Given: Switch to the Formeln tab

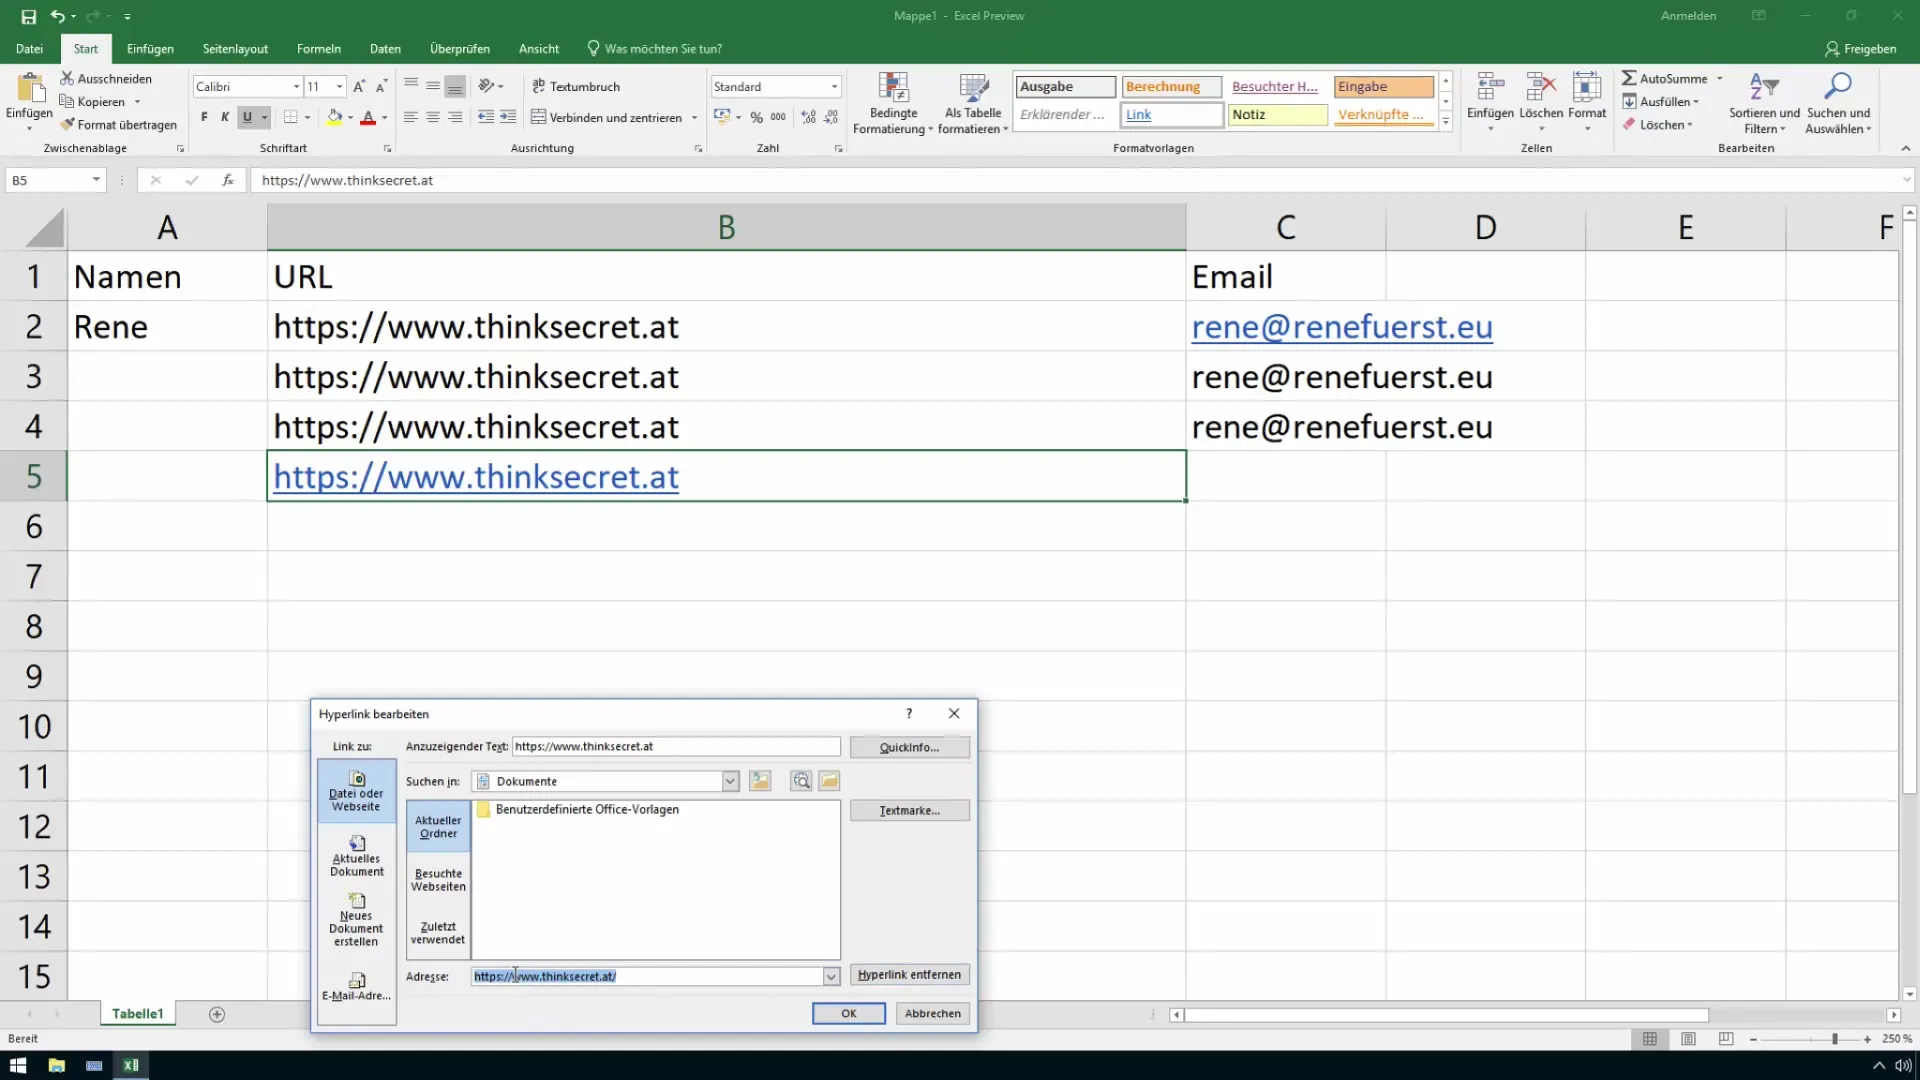Looking at the screenshot, I should (x=319, y=48).
